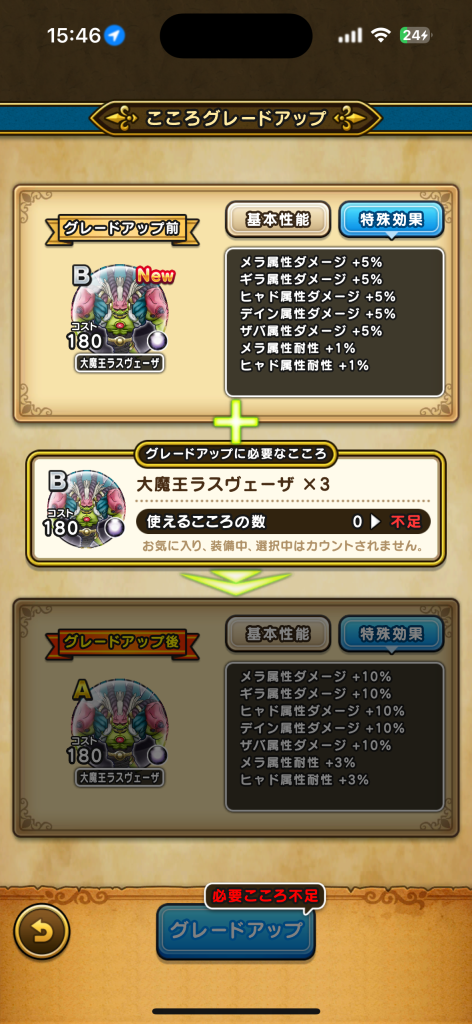Select upper 基本性能 tab
The height and width of the screenshot is (1024, 472).
pyautogui.click(x=278, y=220)
